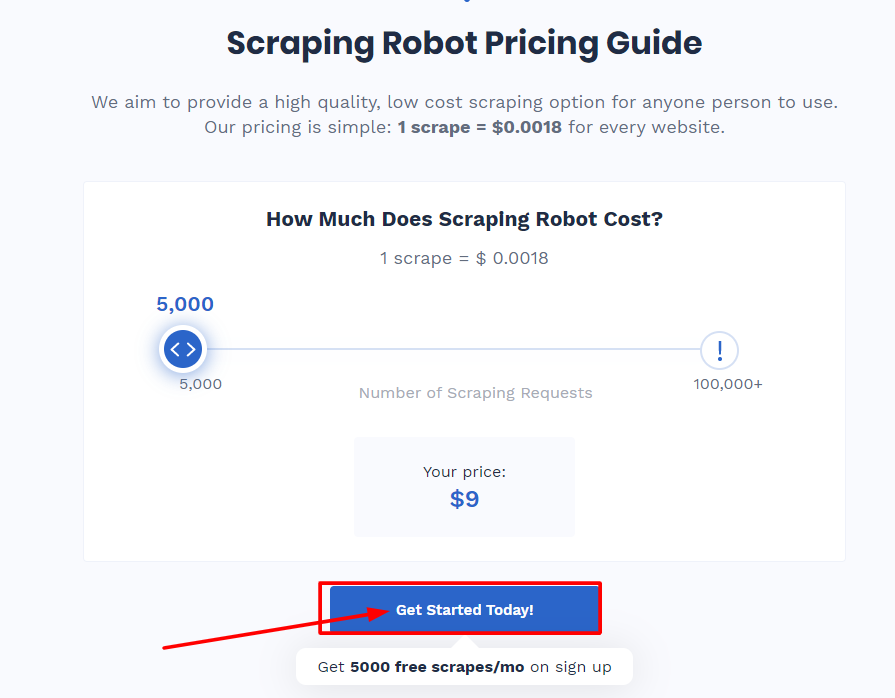Click the bold 5,000 counter above the slider
This screenshot has width=895, height=698.
[x=185, y=304]
